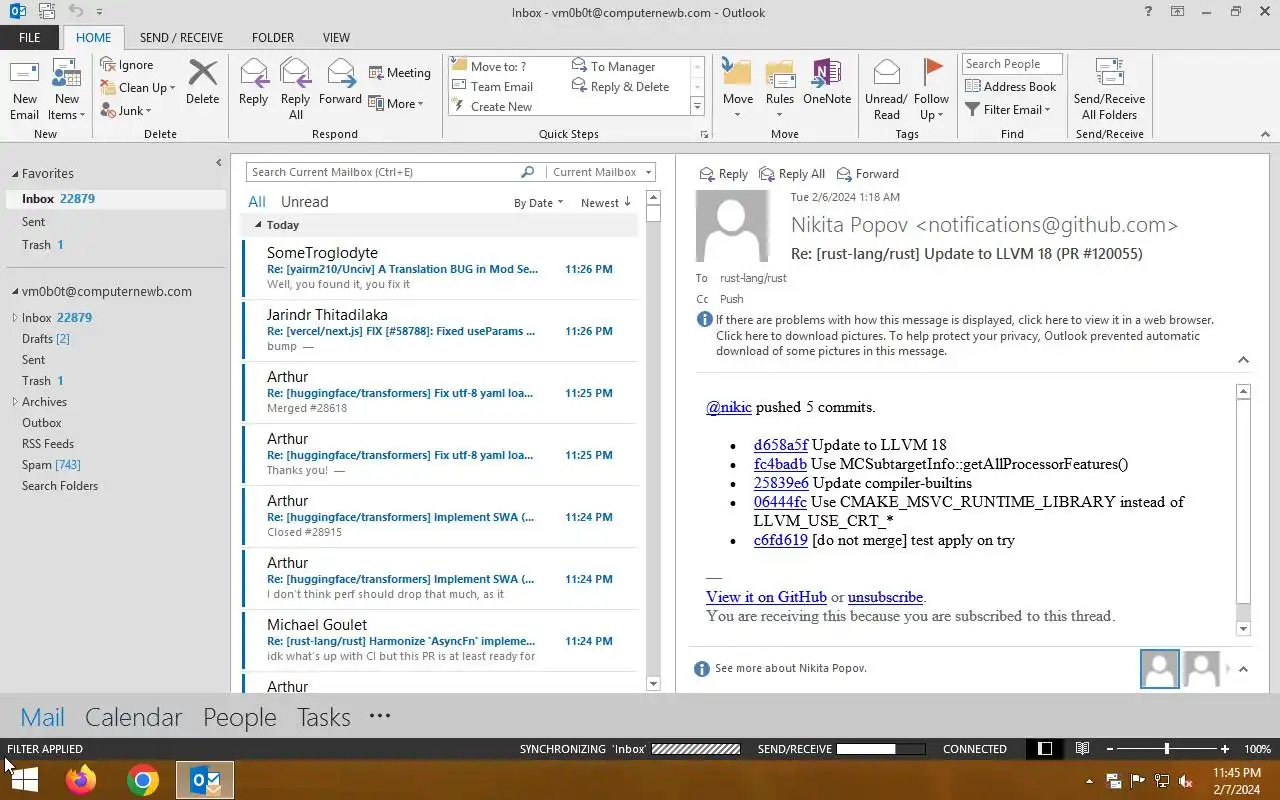Click the unsubscribe link
1280x800 pixels.
pos(885,597)
